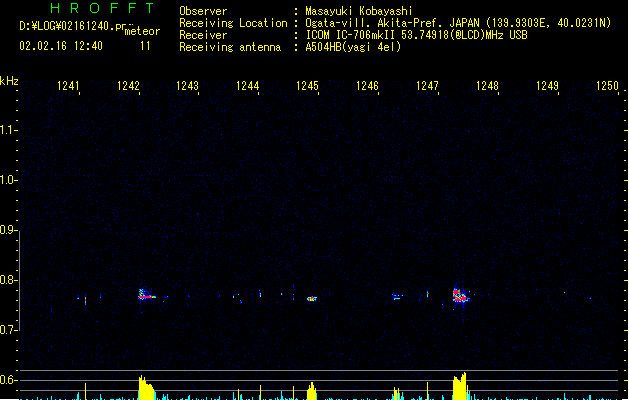Click the kHz axis unit label
The width and height of the screenshot is (629, 400).
pos(9,81)
